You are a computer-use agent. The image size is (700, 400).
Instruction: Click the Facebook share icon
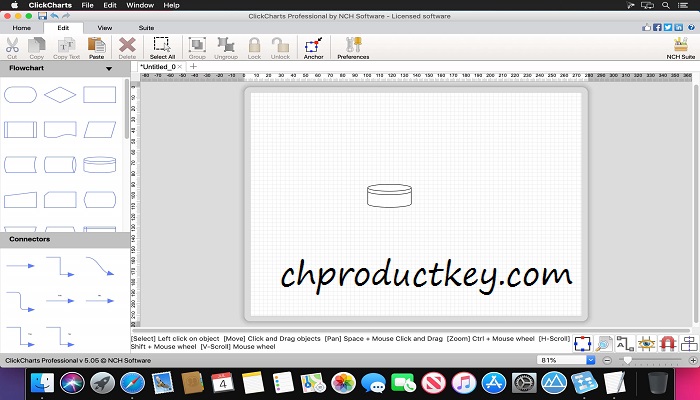[657, 27]
